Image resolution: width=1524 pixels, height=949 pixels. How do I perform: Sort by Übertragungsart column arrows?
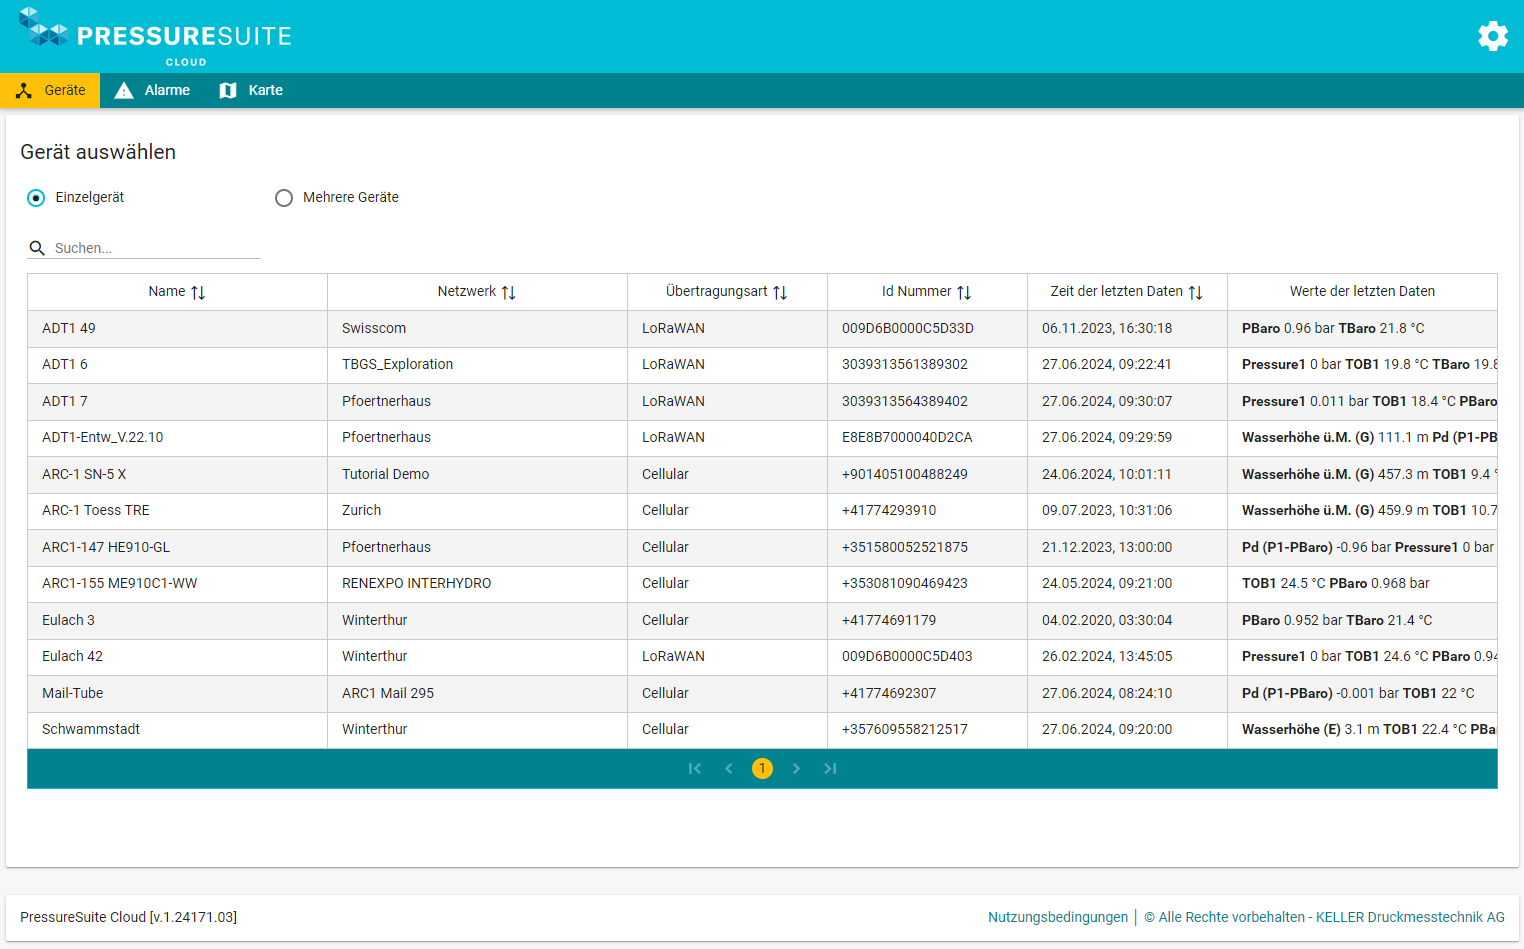[780, 292]
